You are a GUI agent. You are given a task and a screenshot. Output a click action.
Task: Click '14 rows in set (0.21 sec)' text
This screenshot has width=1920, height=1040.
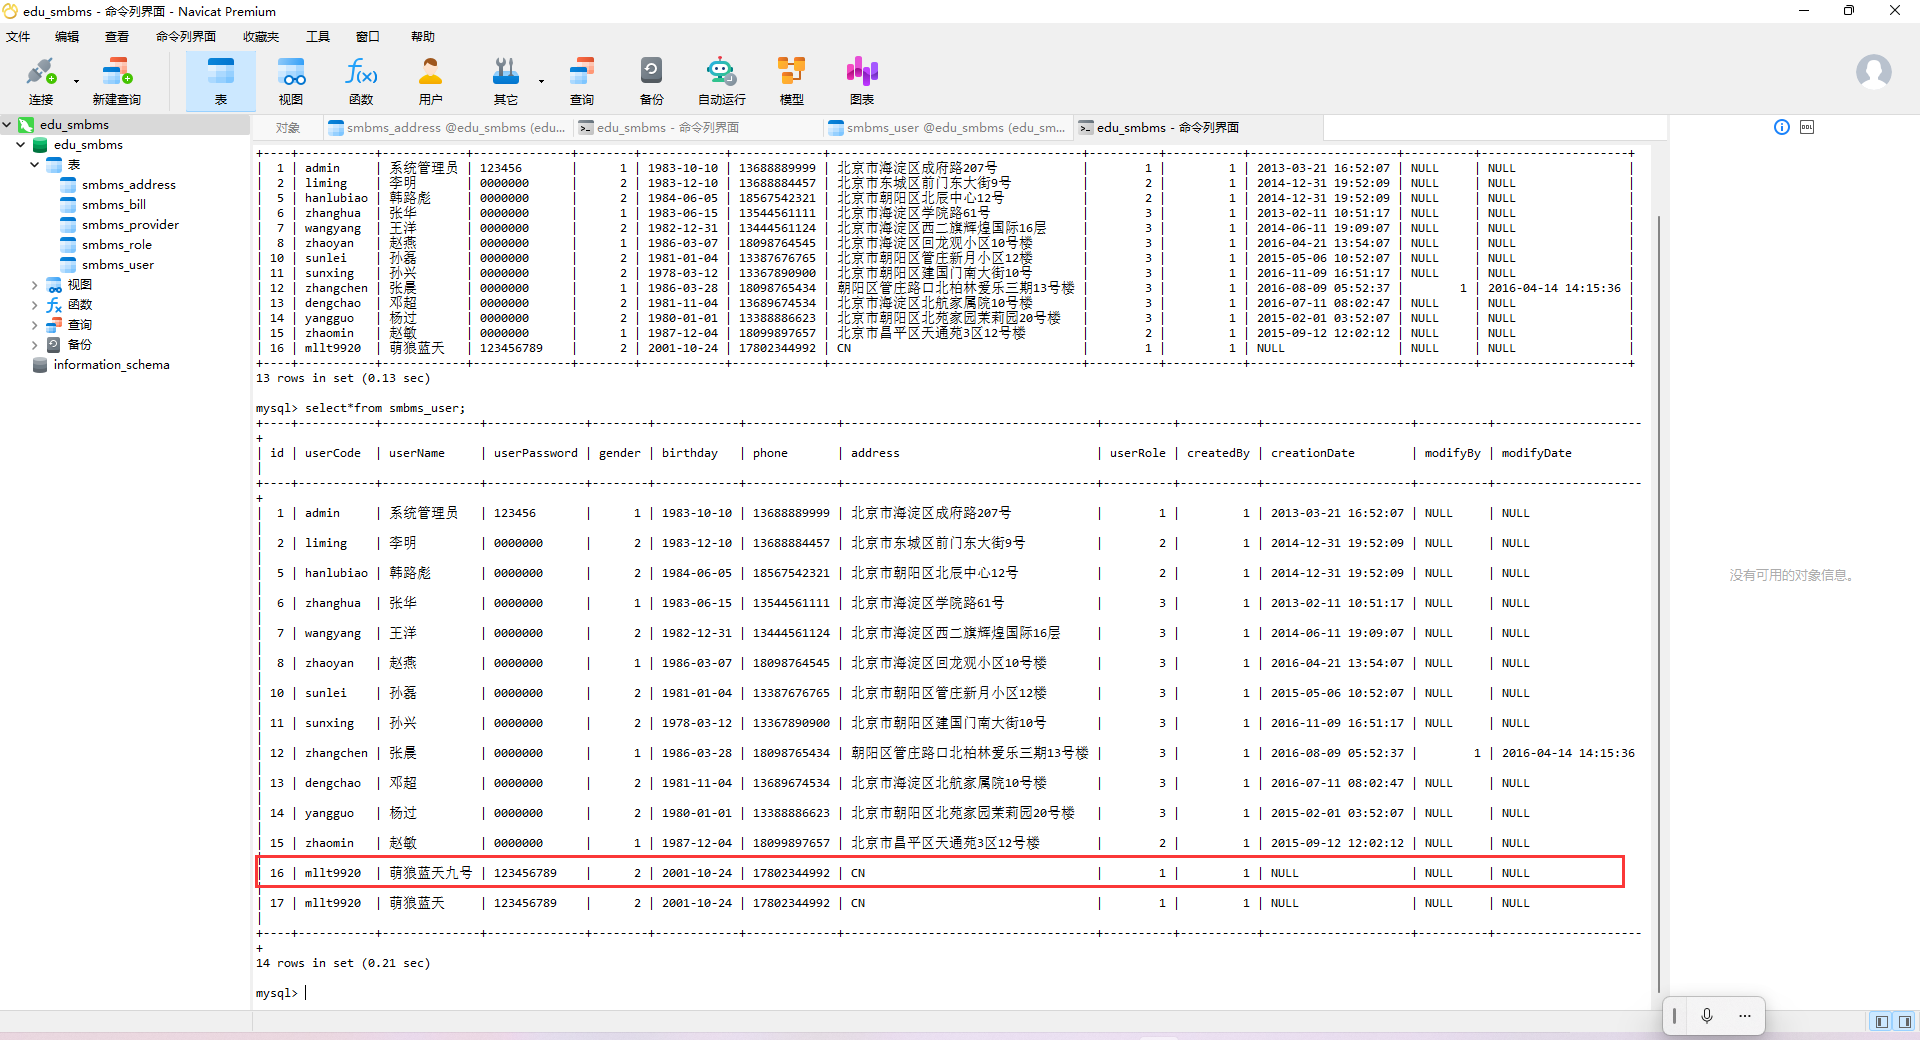click(343, 963)
